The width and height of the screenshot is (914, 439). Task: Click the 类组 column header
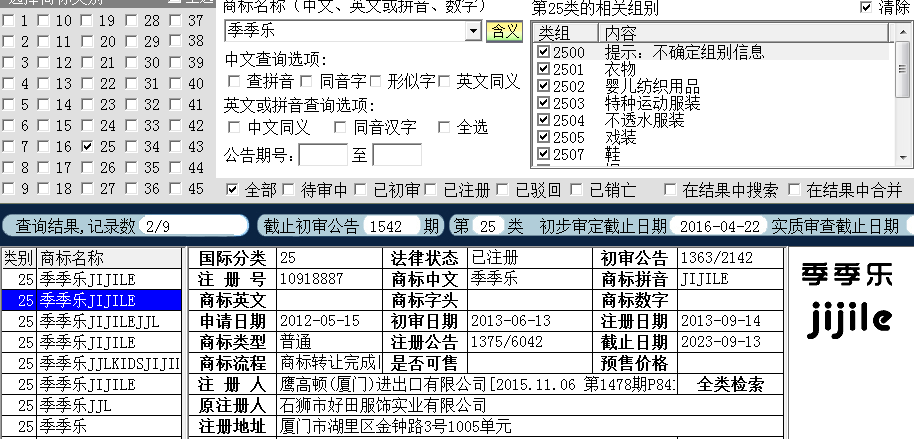coord(565,33)
